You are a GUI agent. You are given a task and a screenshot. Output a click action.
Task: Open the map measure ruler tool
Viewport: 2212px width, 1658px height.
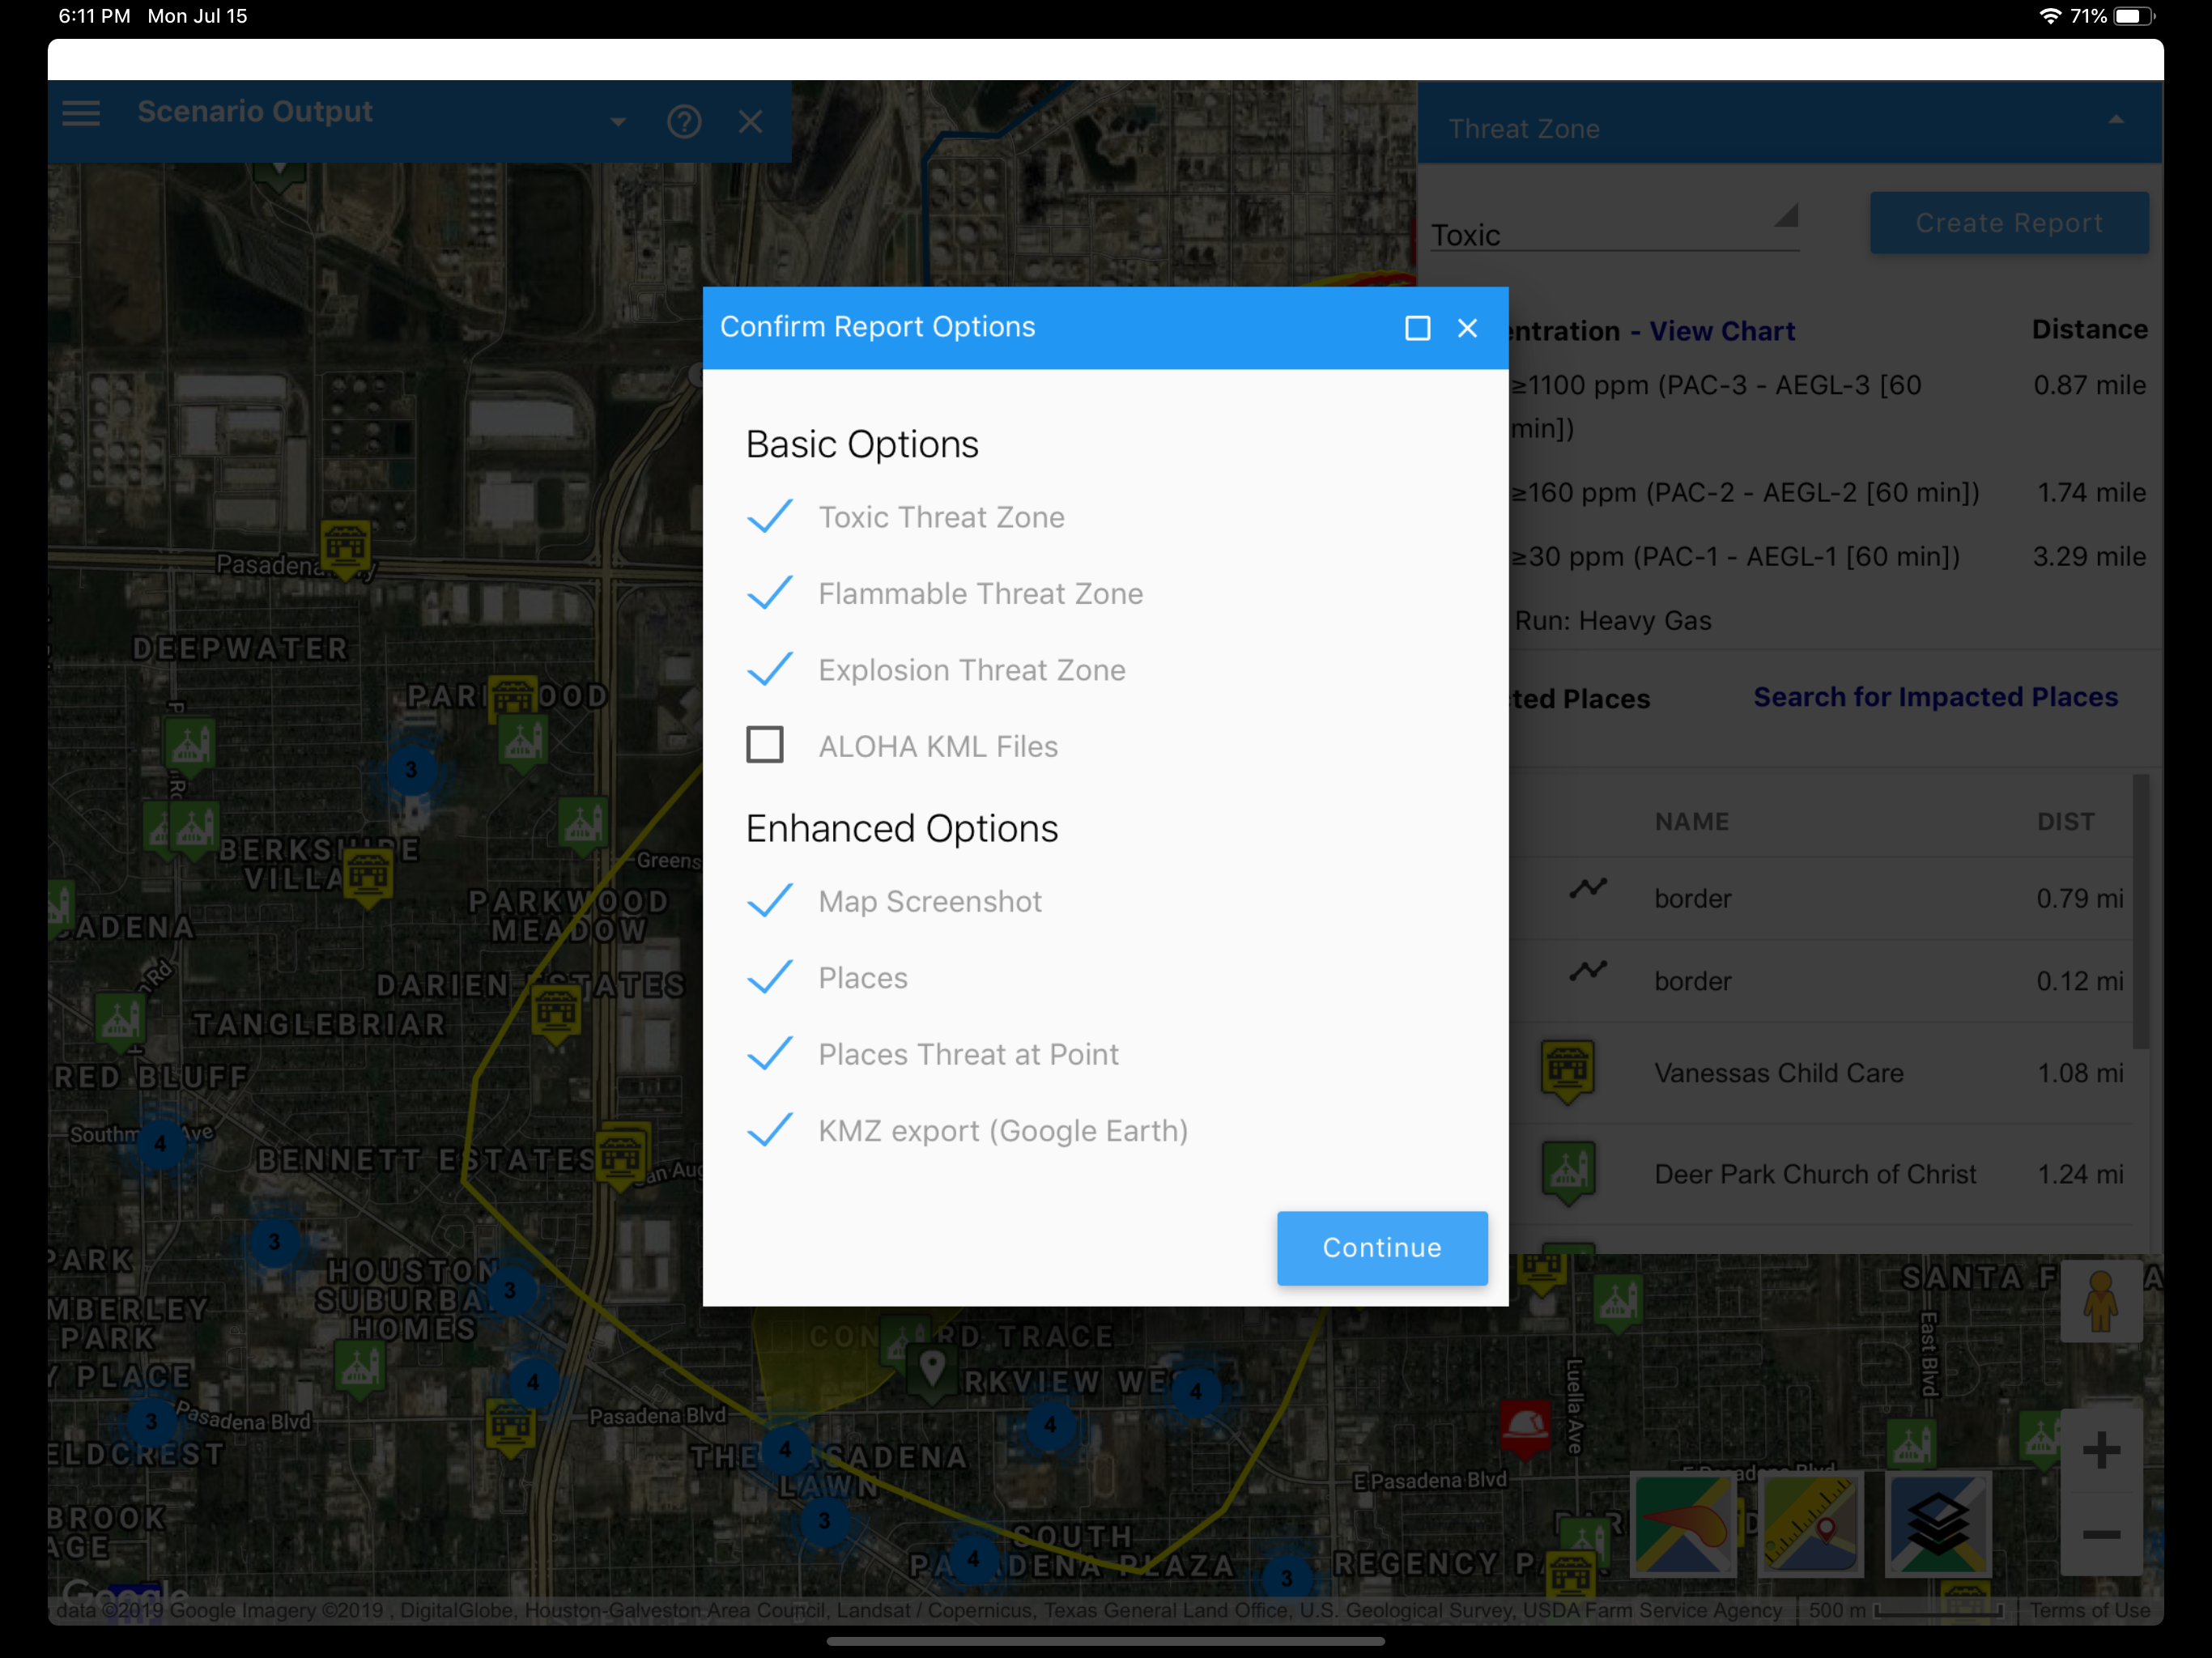pyautogui.click(x=1810, y=1523)
